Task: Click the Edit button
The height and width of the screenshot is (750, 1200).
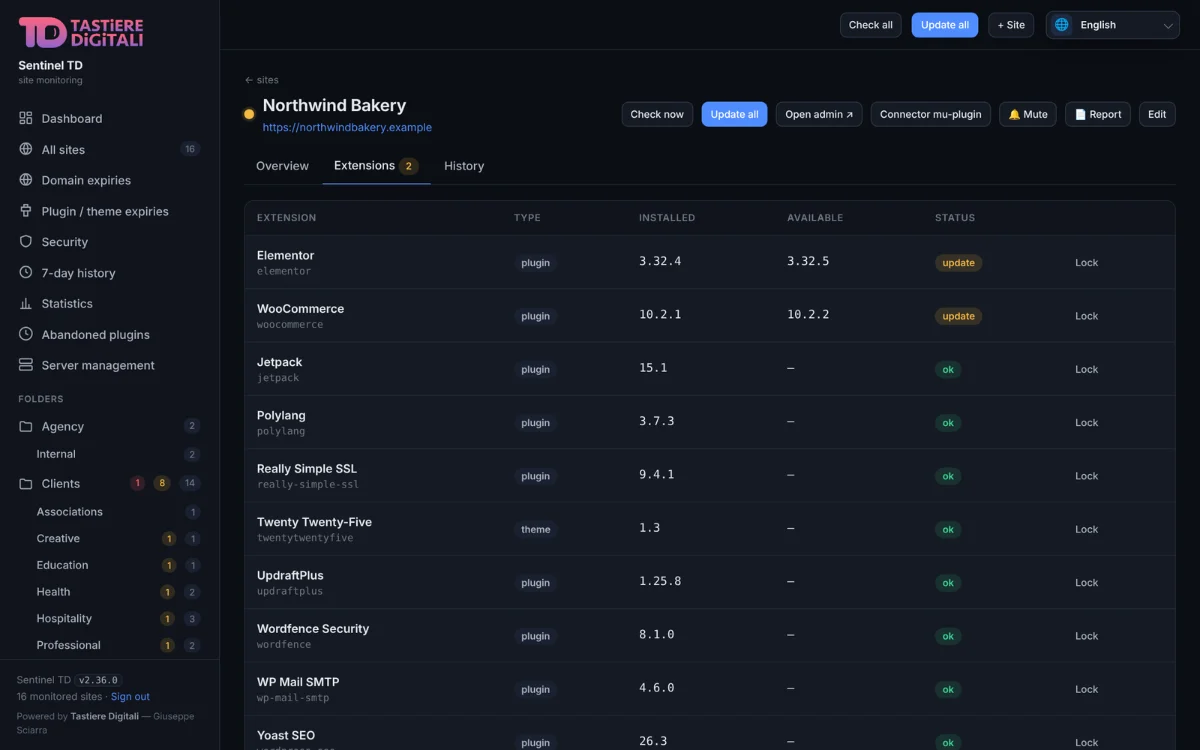Action: click(1157, 114)
